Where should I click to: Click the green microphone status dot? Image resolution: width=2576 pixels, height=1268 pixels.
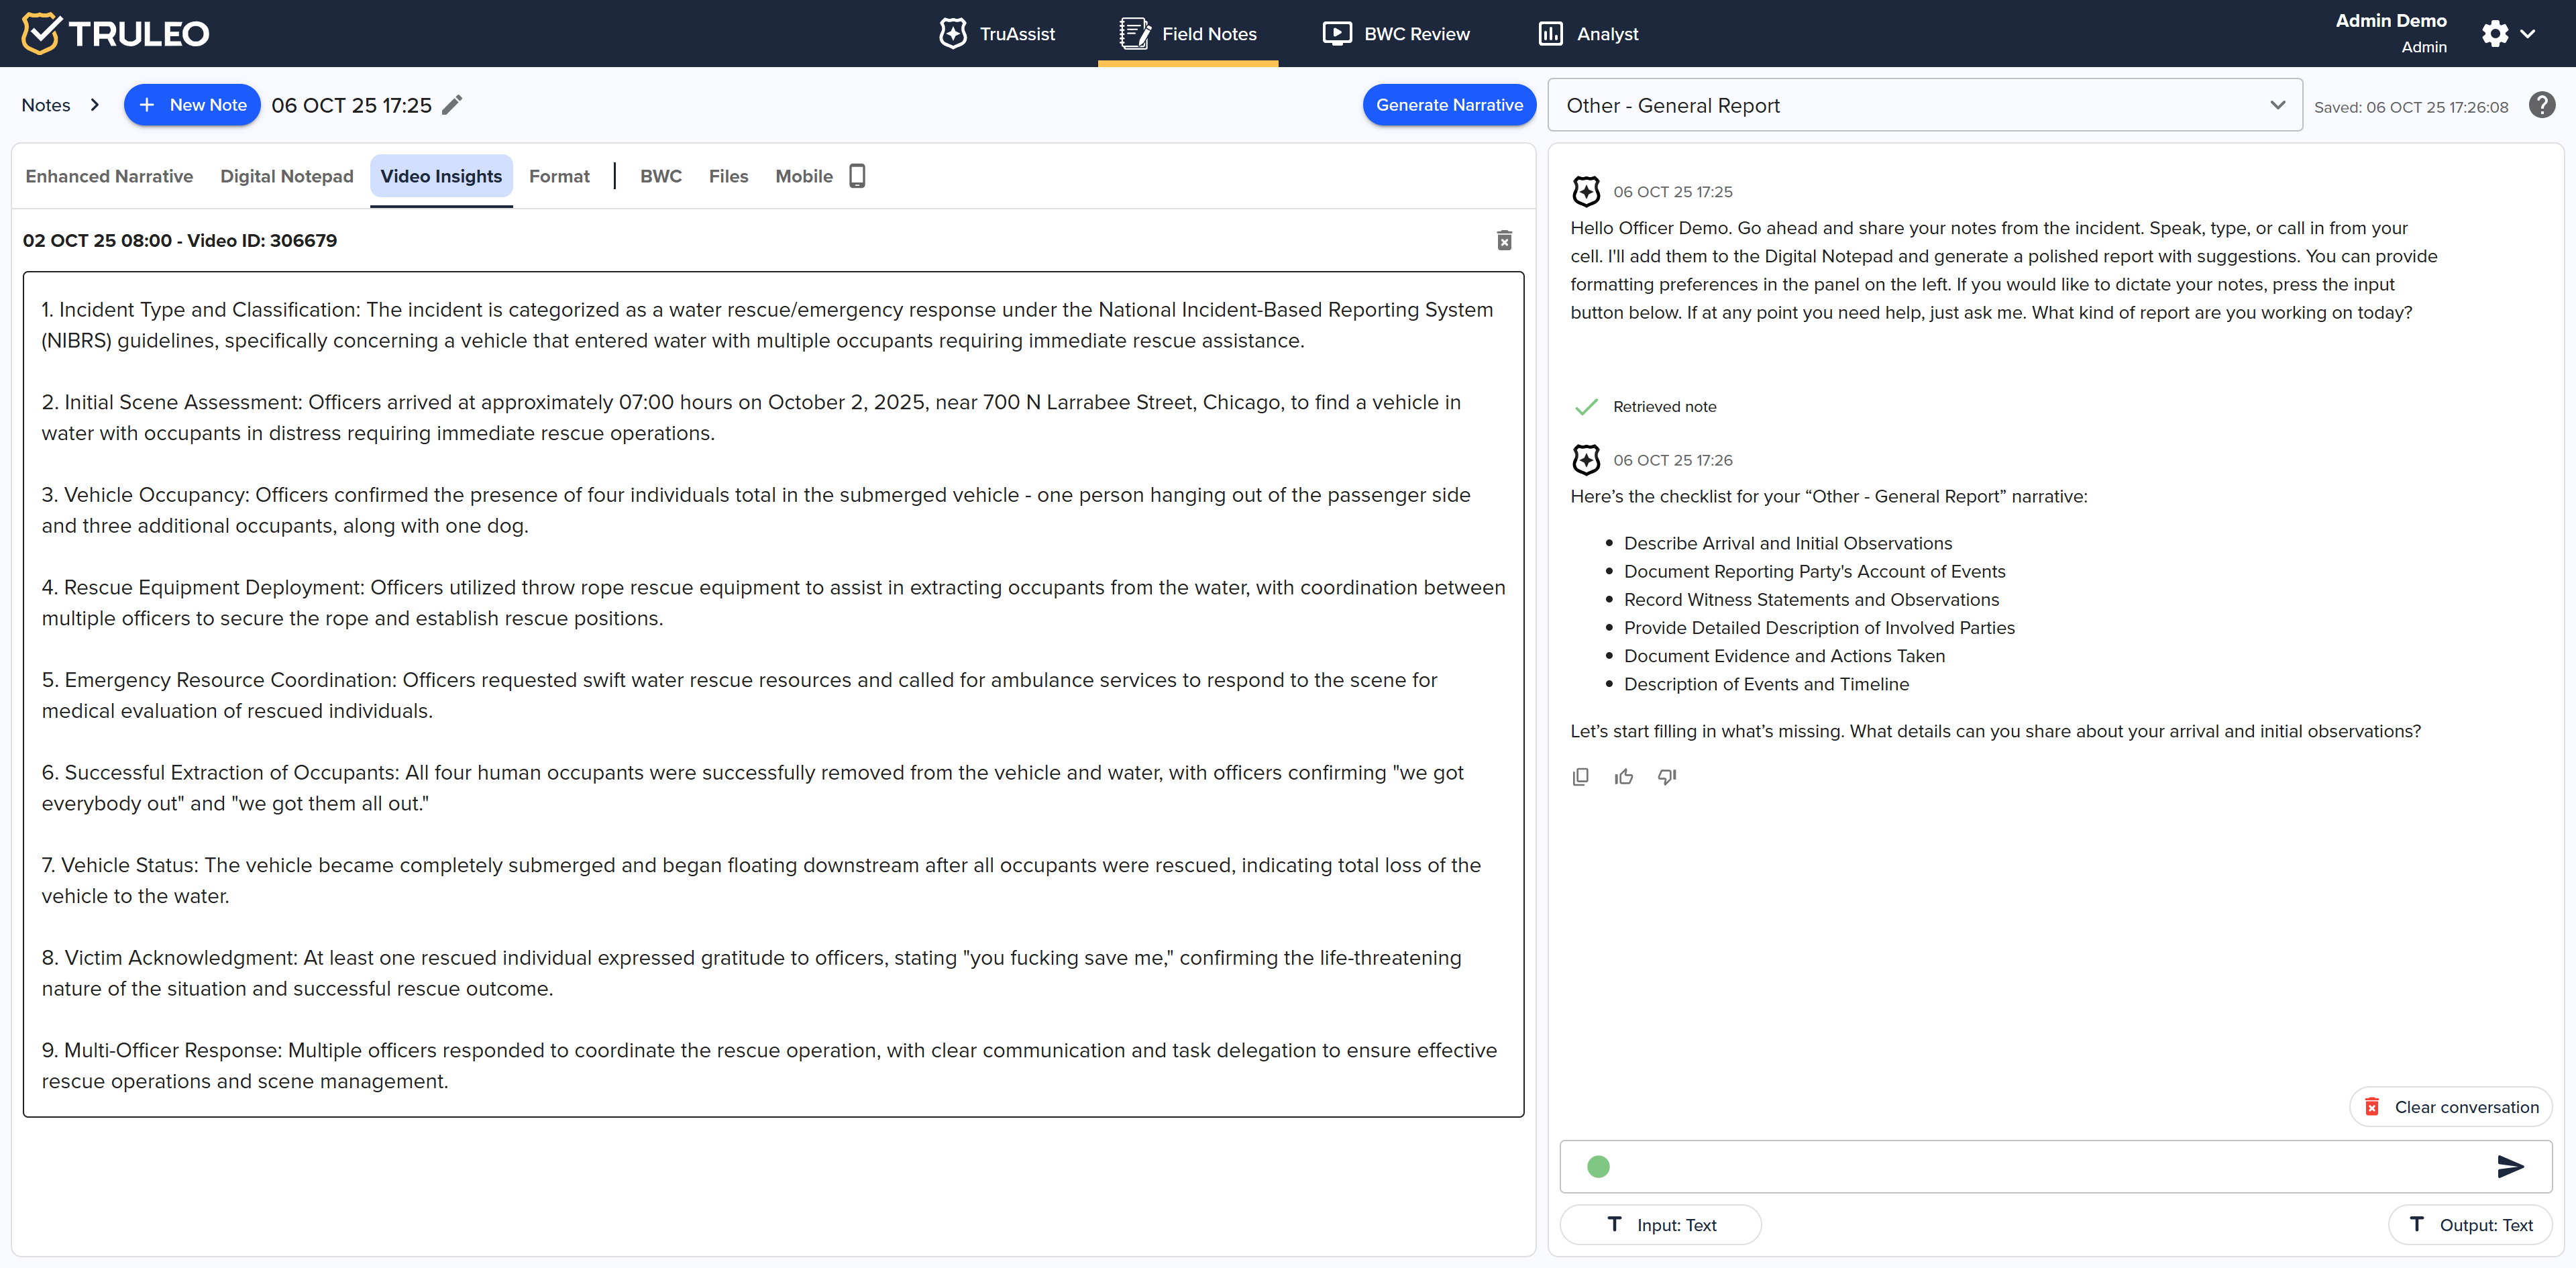1598,1166
